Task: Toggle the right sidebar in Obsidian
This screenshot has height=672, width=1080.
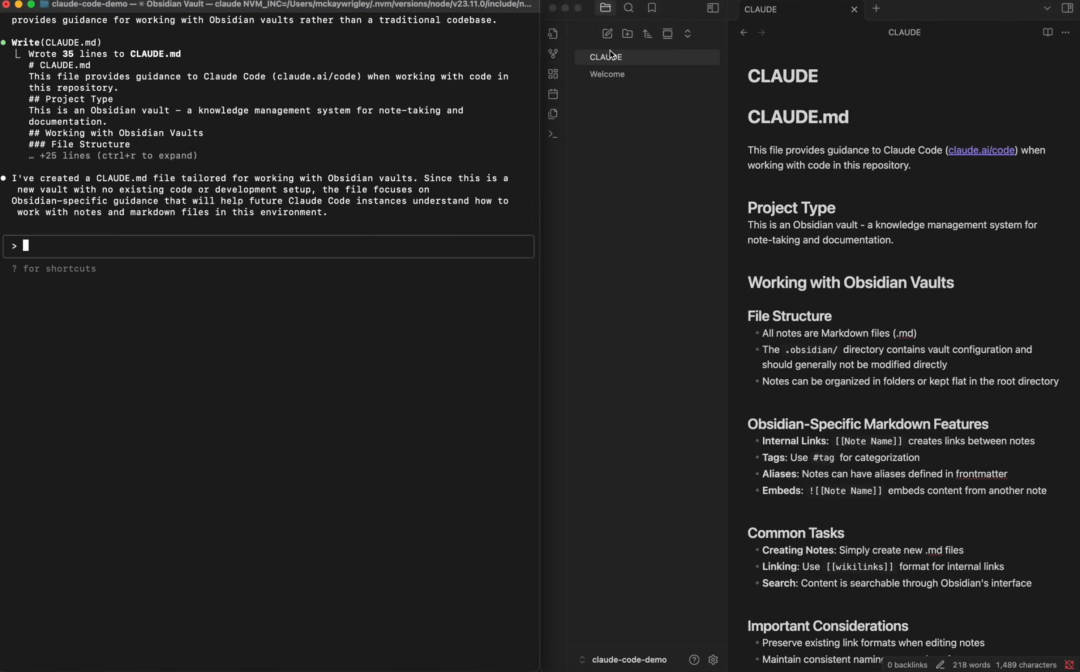Action: pyautogui.click(x=1068, y=8)
